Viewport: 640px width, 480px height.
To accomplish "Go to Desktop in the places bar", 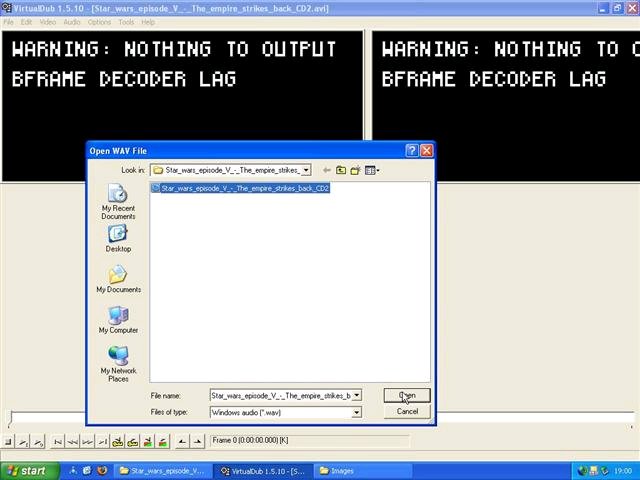I will tap(118, 239).
